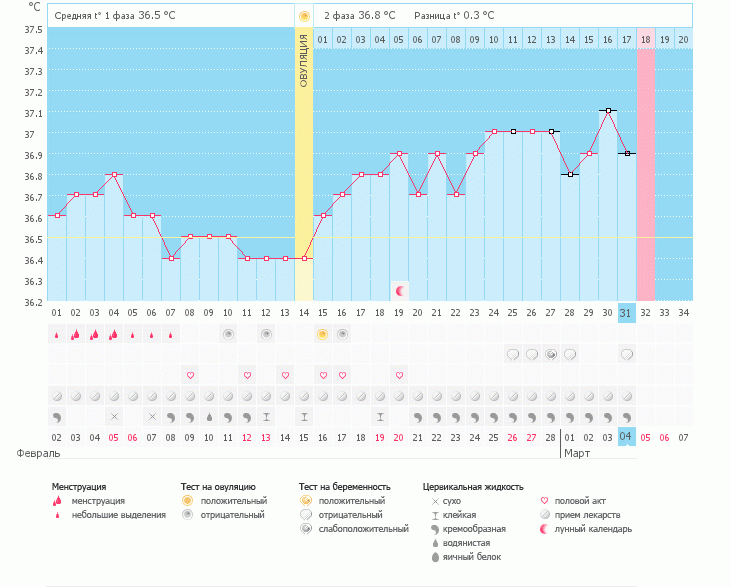The image size is (731, 587).
Task: Select the 36.8 temperature point on day 4
Action: pos(114,174)
